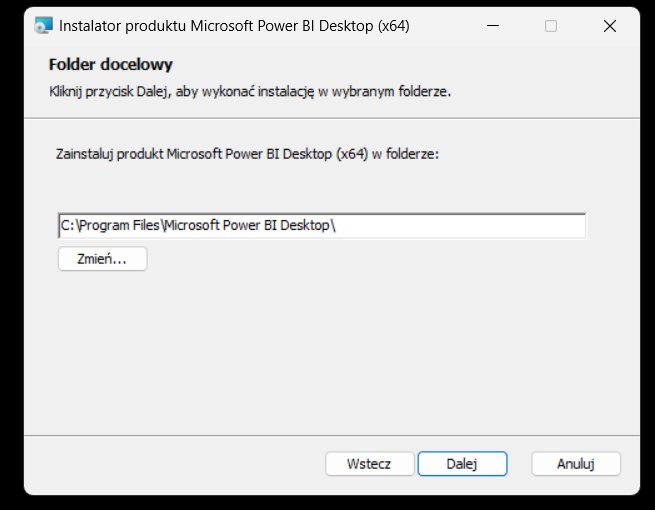Click empty footer area left of Wstecz
Viewport: 655px width, 510px height.
point(170,464)
